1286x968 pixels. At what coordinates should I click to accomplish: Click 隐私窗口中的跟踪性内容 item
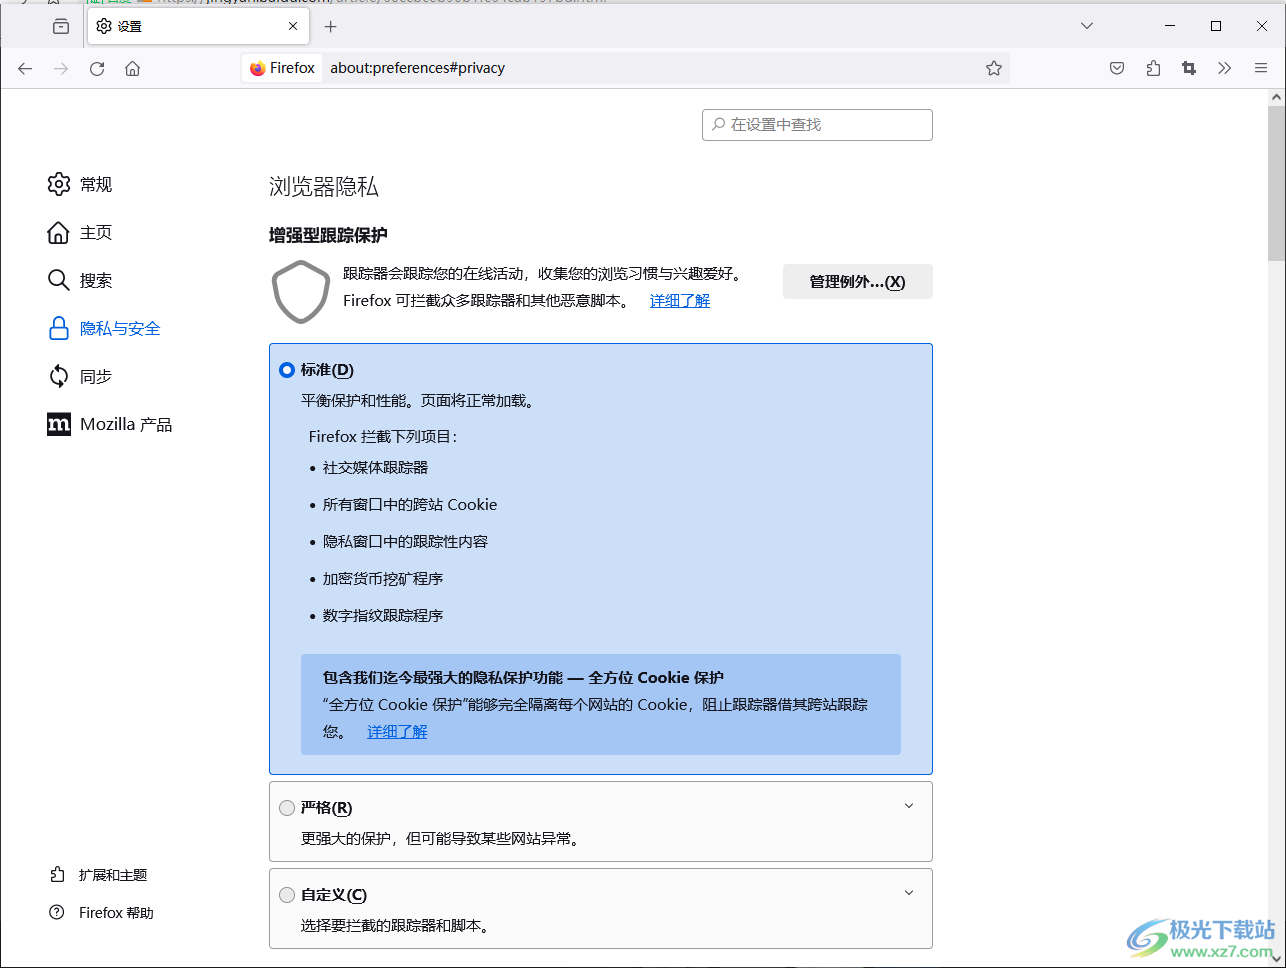point(405,541)
